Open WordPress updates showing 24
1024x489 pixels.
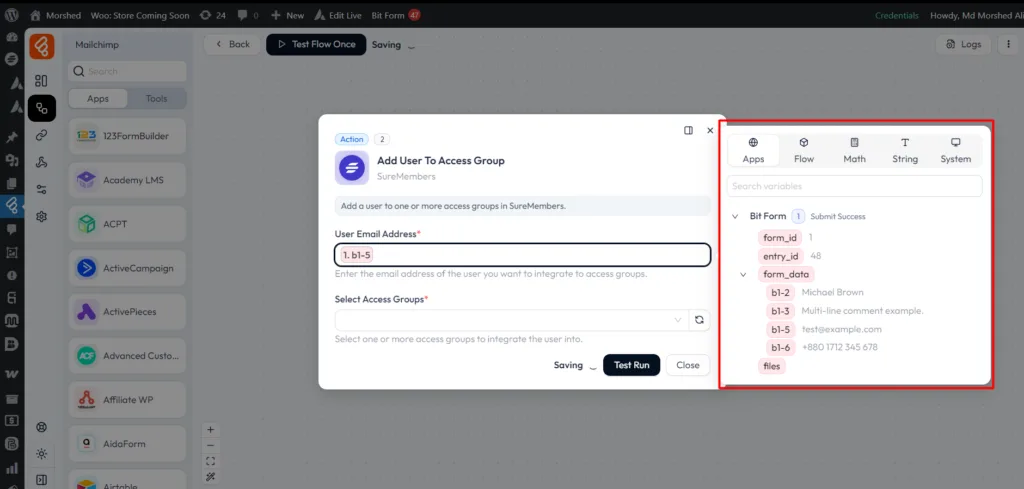[212, 15]
